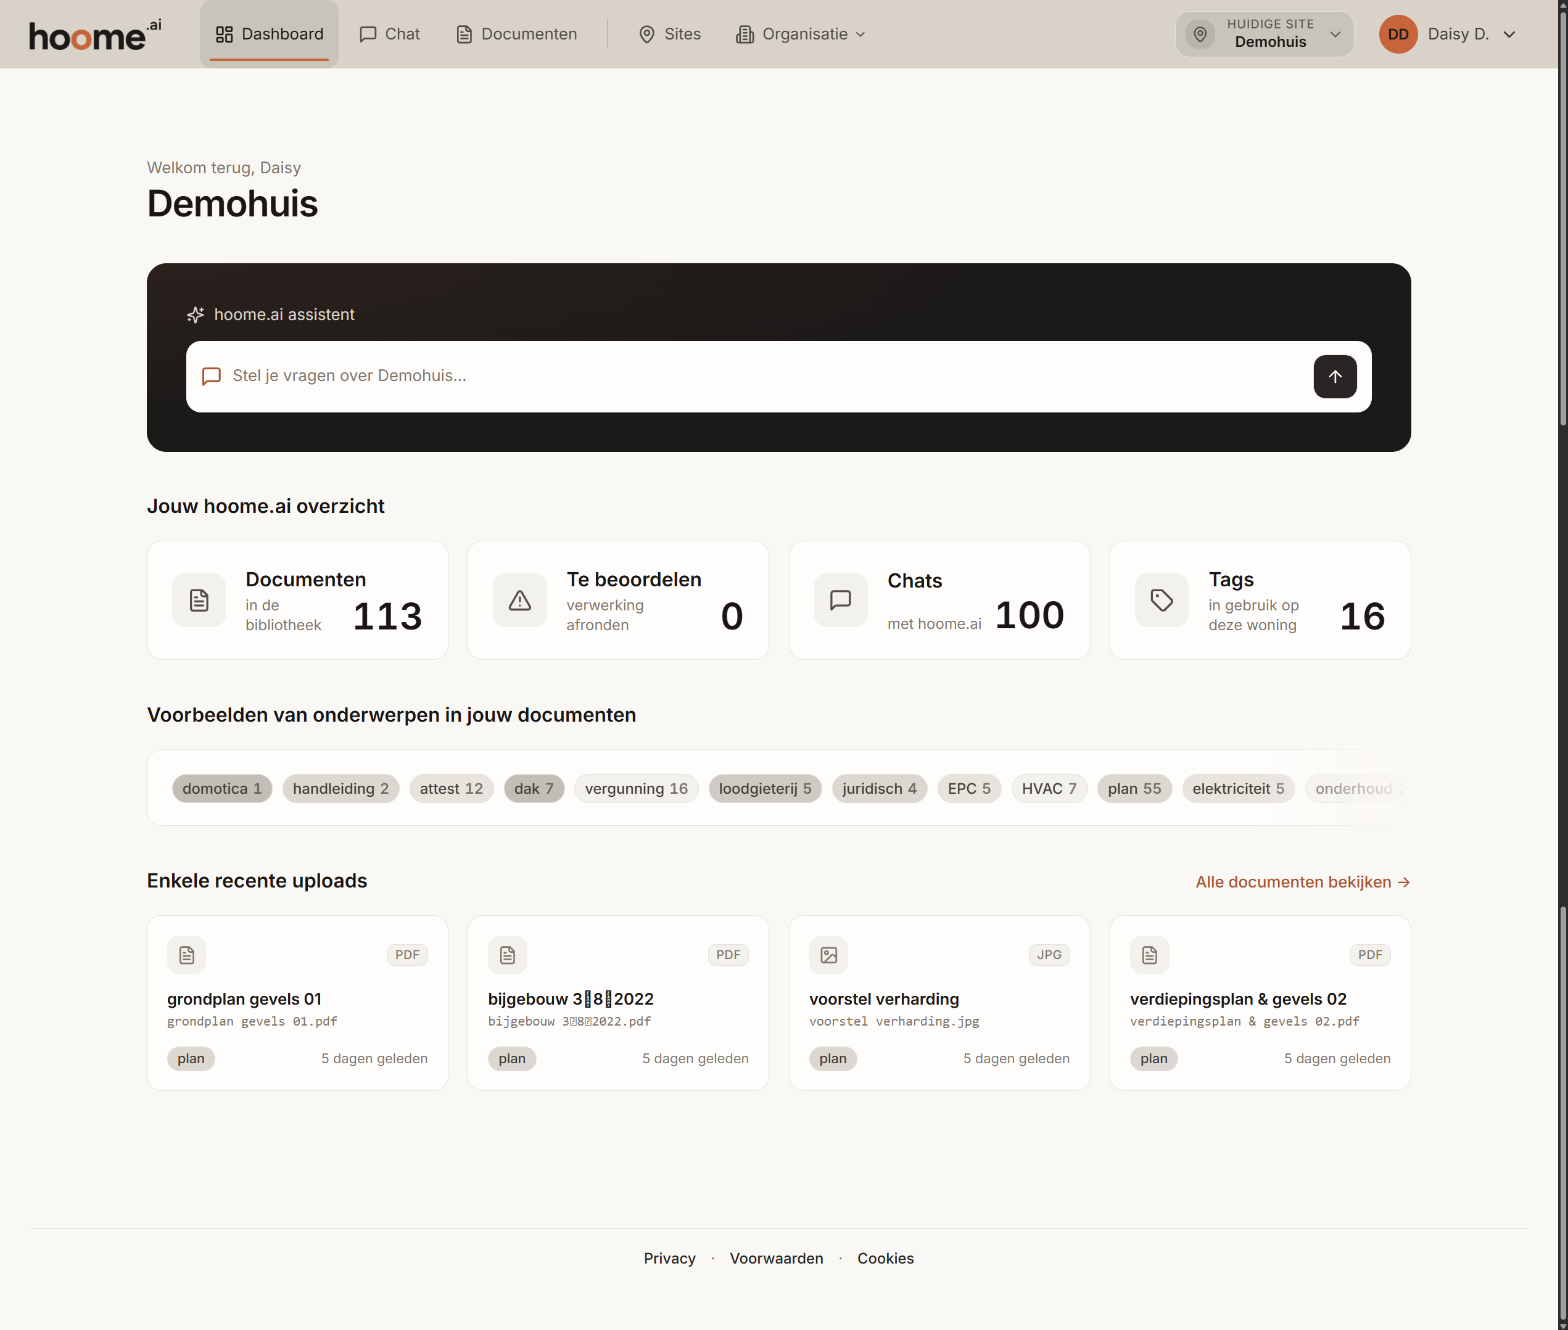Click the speech bubble icon beside Chat nav
Image resolution: width=1568 pixels, height=1330 pixels.
(x=368, y=35)
